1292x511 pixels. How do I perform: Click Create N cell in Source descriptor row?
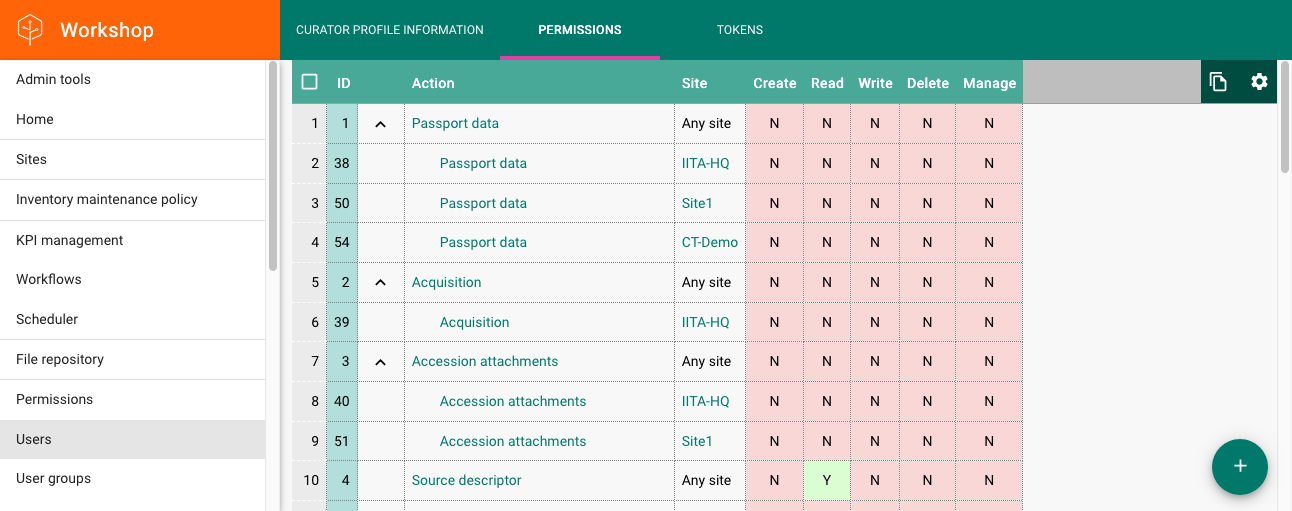pos(774,480)
